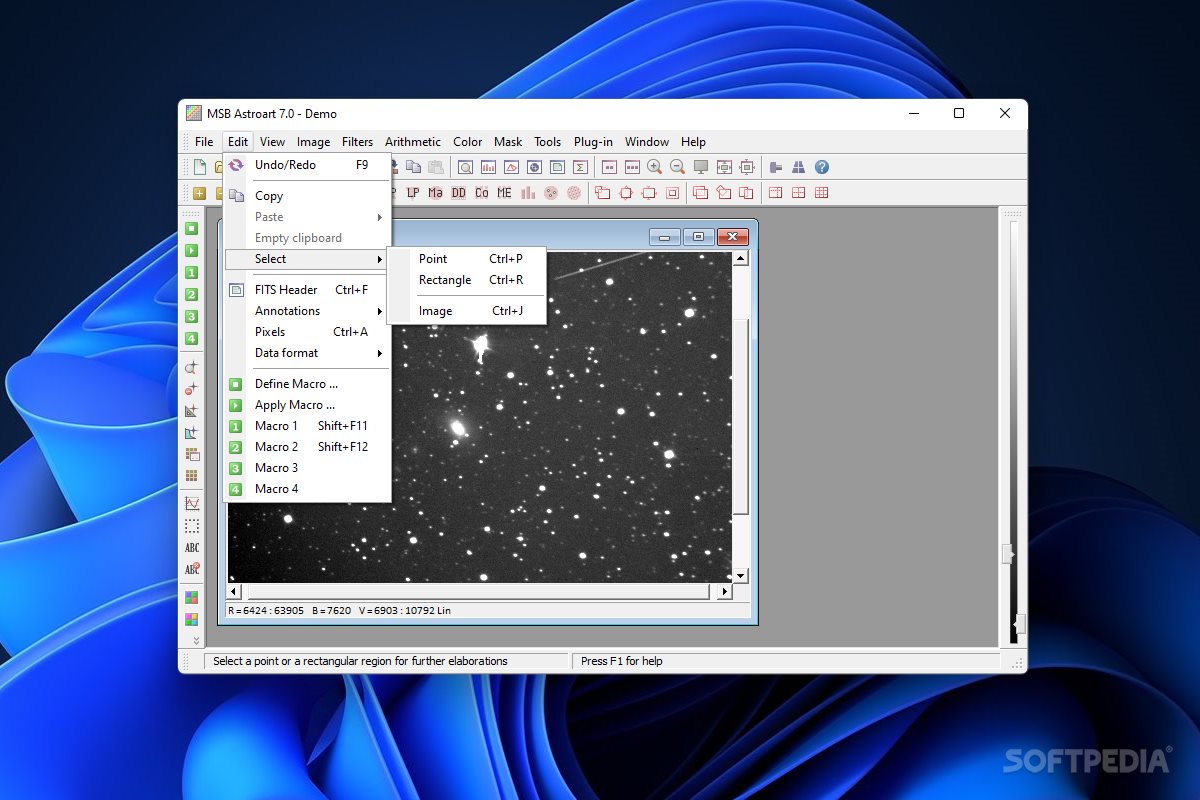
Task: Open the Filters menu
Action: click(357, 142)
